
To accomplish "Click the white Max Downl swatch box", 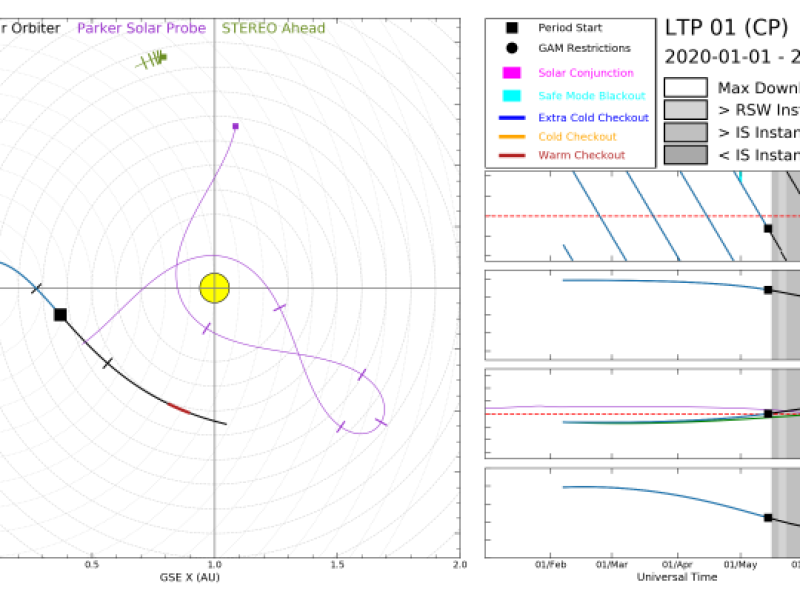I will point(686,87).
